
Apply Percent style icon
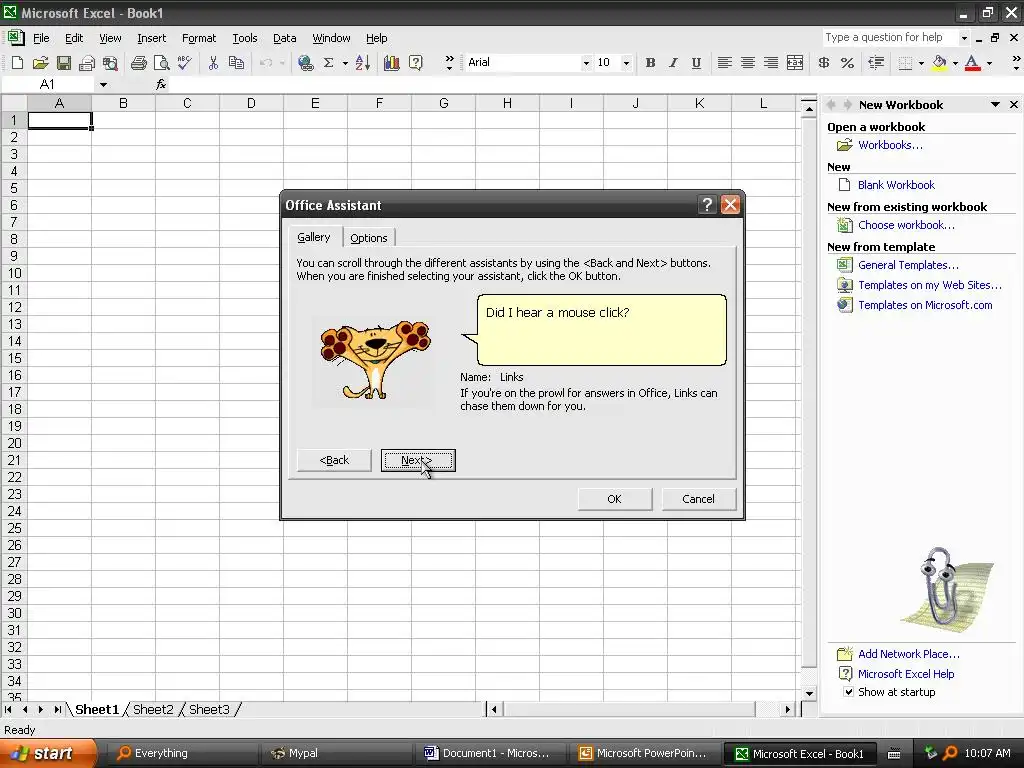[x=847, y=63]
